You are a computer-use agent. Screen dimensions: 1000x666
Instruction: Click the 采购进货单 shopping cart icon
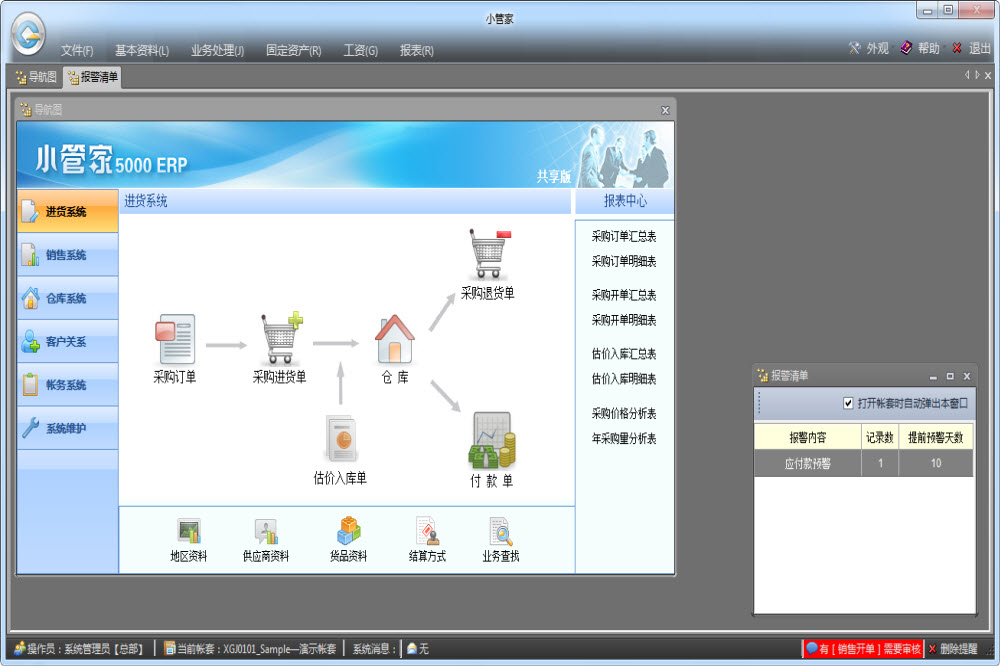pos(280,340)
